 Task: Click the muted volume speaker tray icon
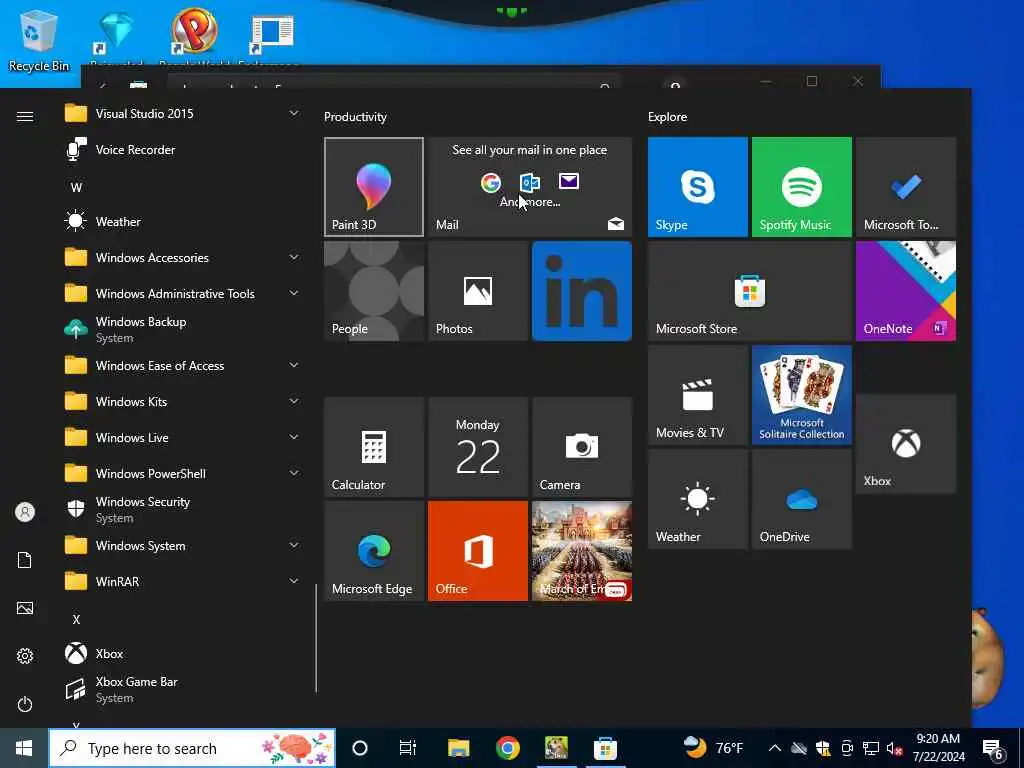[894, 748]
